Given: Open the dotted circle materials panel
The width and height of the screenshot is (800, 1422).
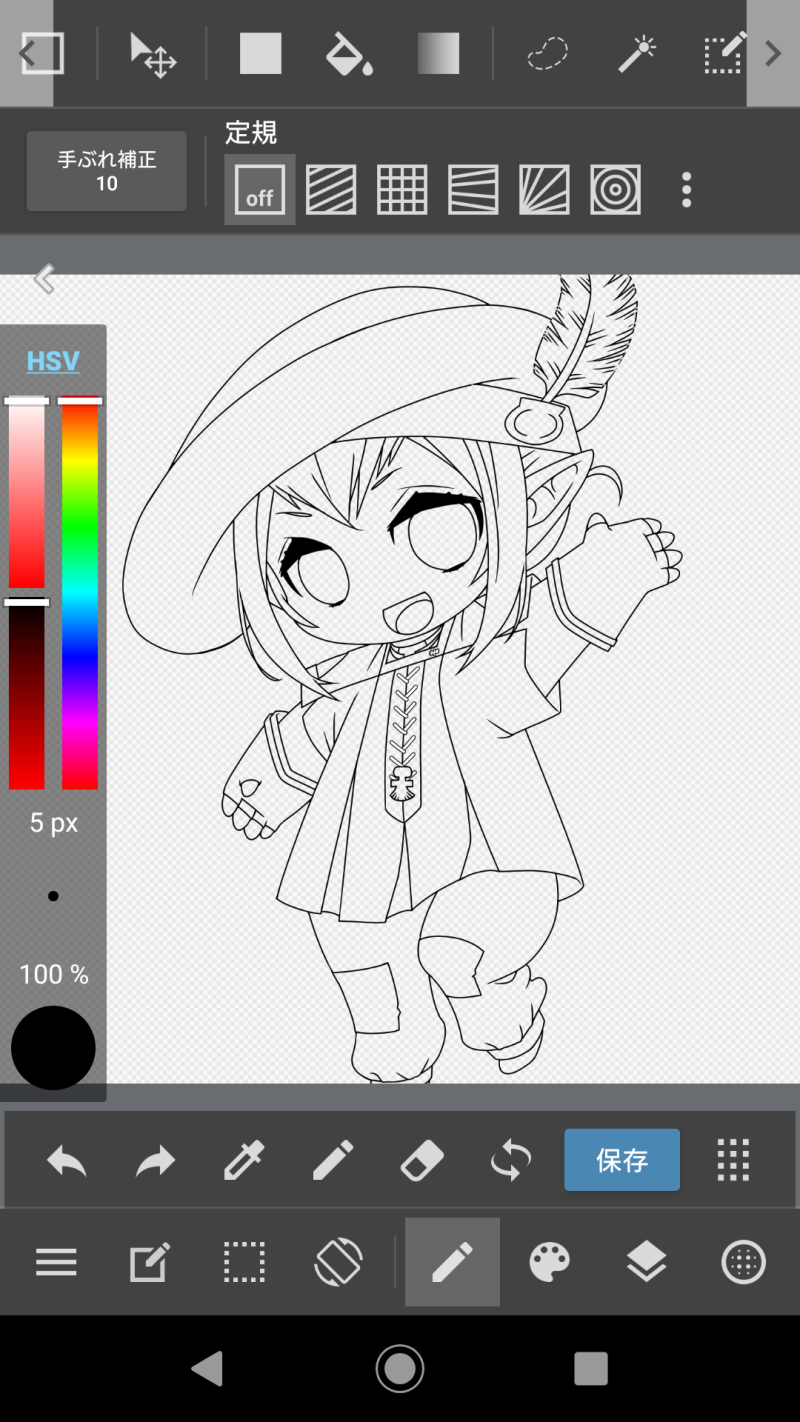Looking at the screenshot, I should click(743, 1262).
